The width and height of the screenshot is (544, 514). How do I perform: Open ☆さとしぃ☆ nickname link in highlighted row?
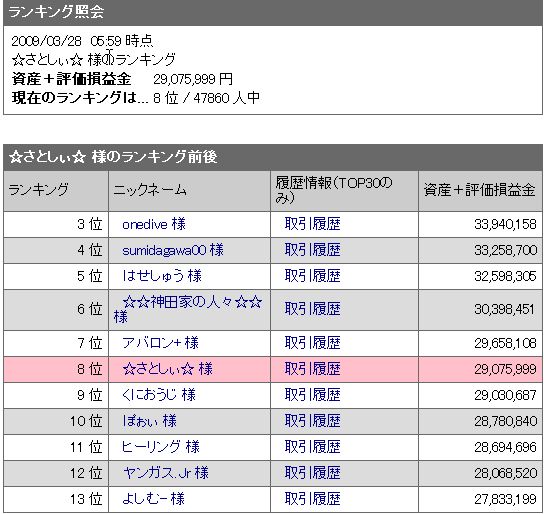(168, 369)
